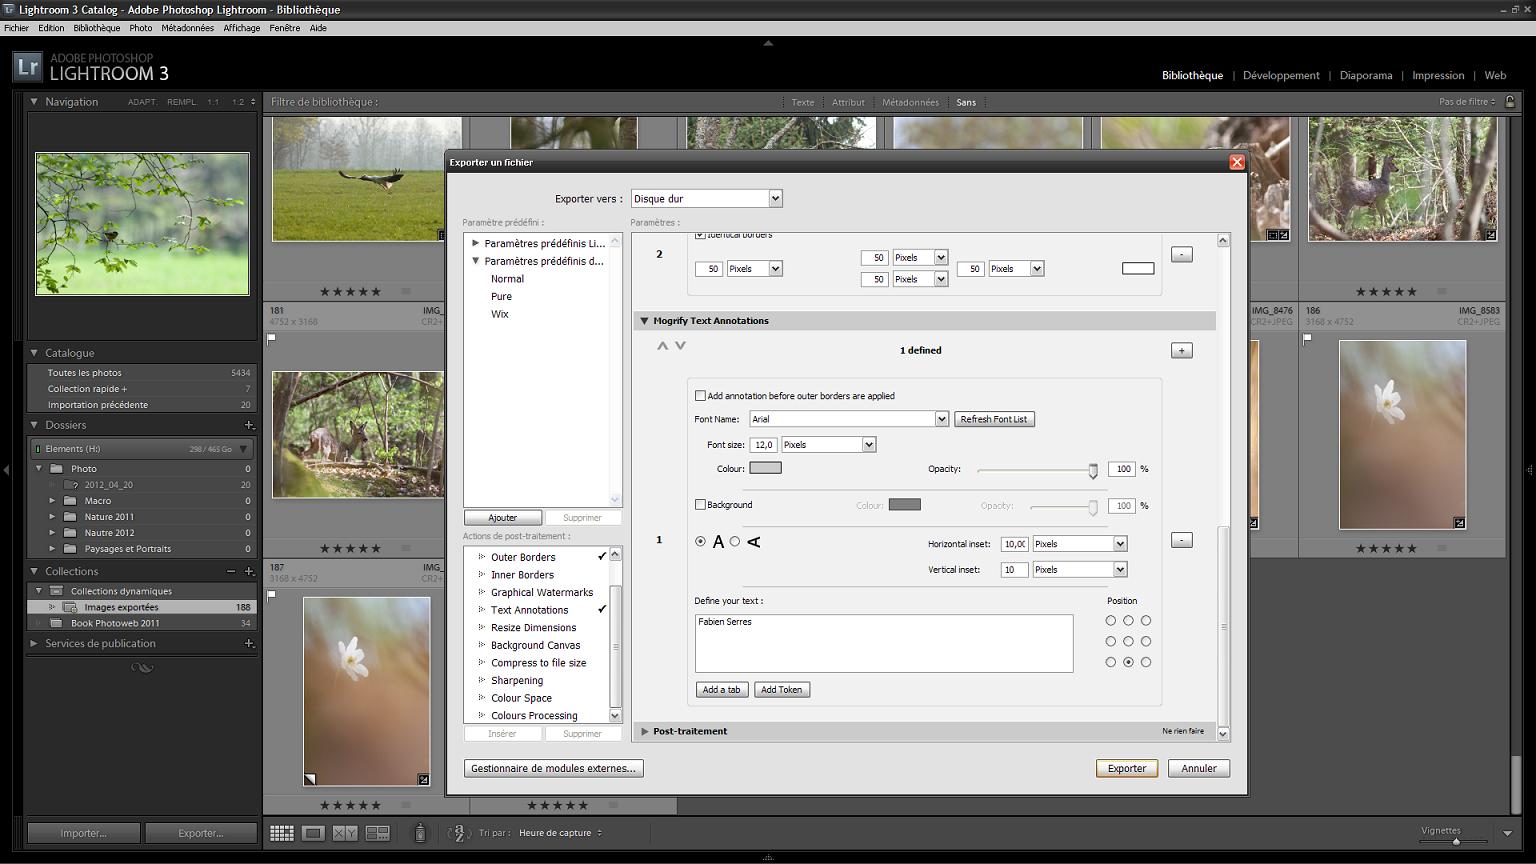Click the Add Token button
This screenshot has height=864, width=1536.
[781, 690]
